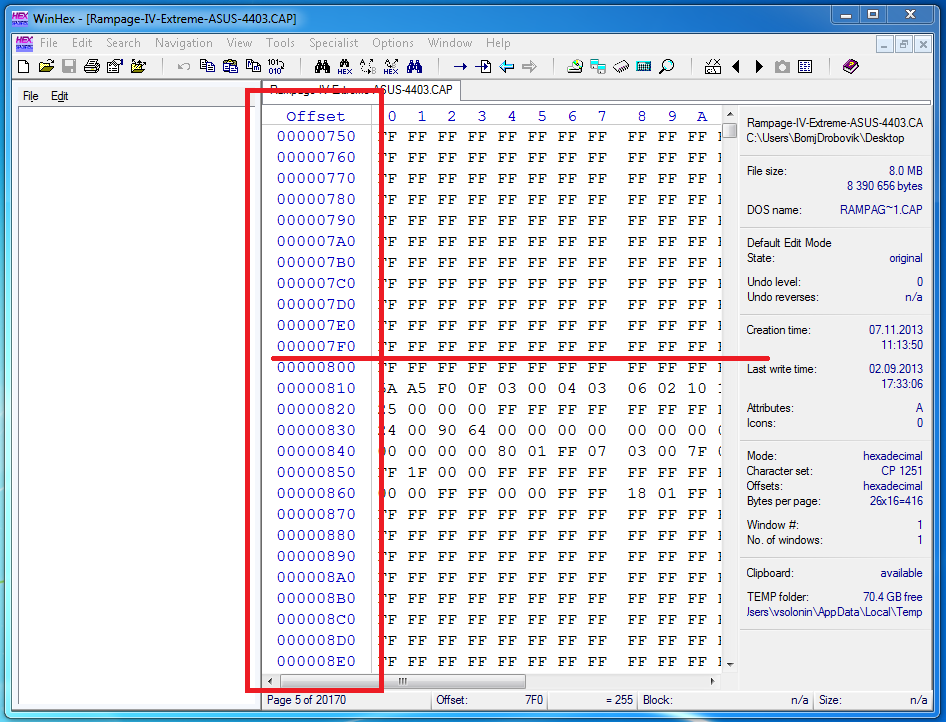946x722 pixels.
Task: Open the File menu in the menu bar
Action: pos(49,43)
